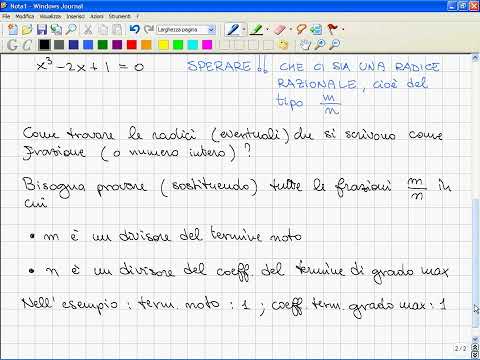
Task: Open the Larghezza pagina zoom dropdown
Action: 212,30
